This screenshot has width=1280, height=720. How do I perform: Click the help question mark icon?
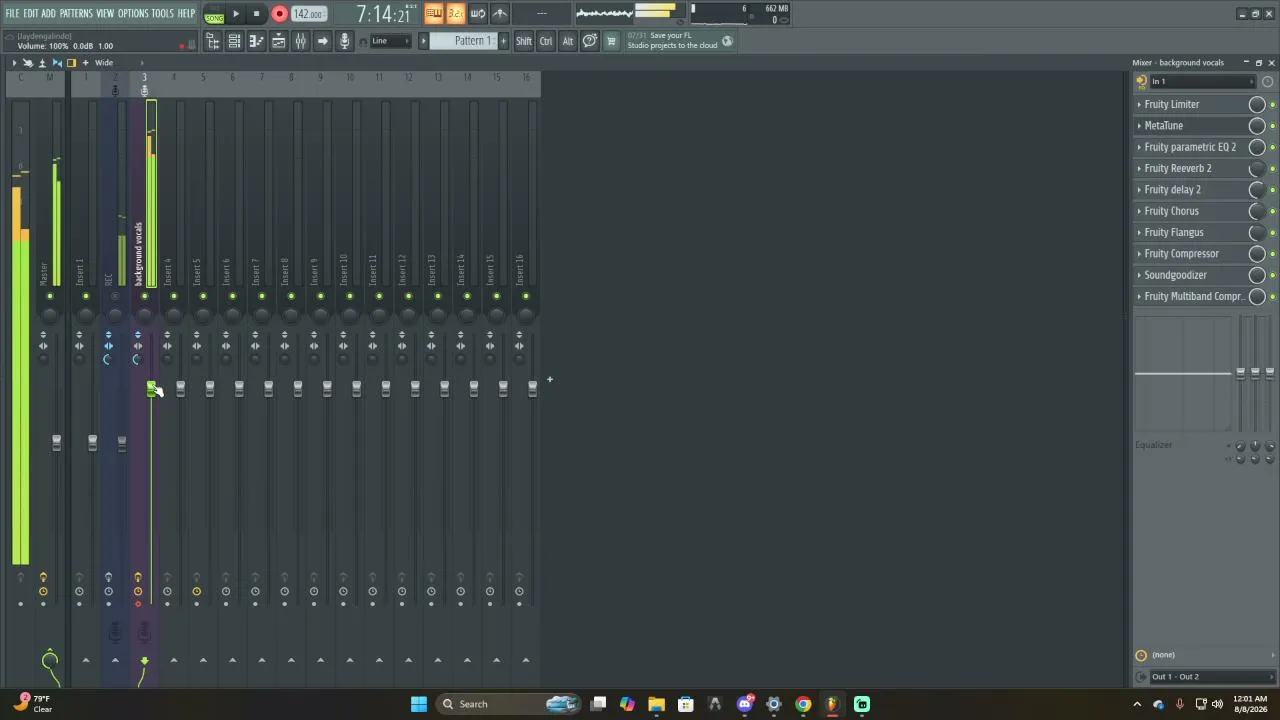tap(590, 41)
